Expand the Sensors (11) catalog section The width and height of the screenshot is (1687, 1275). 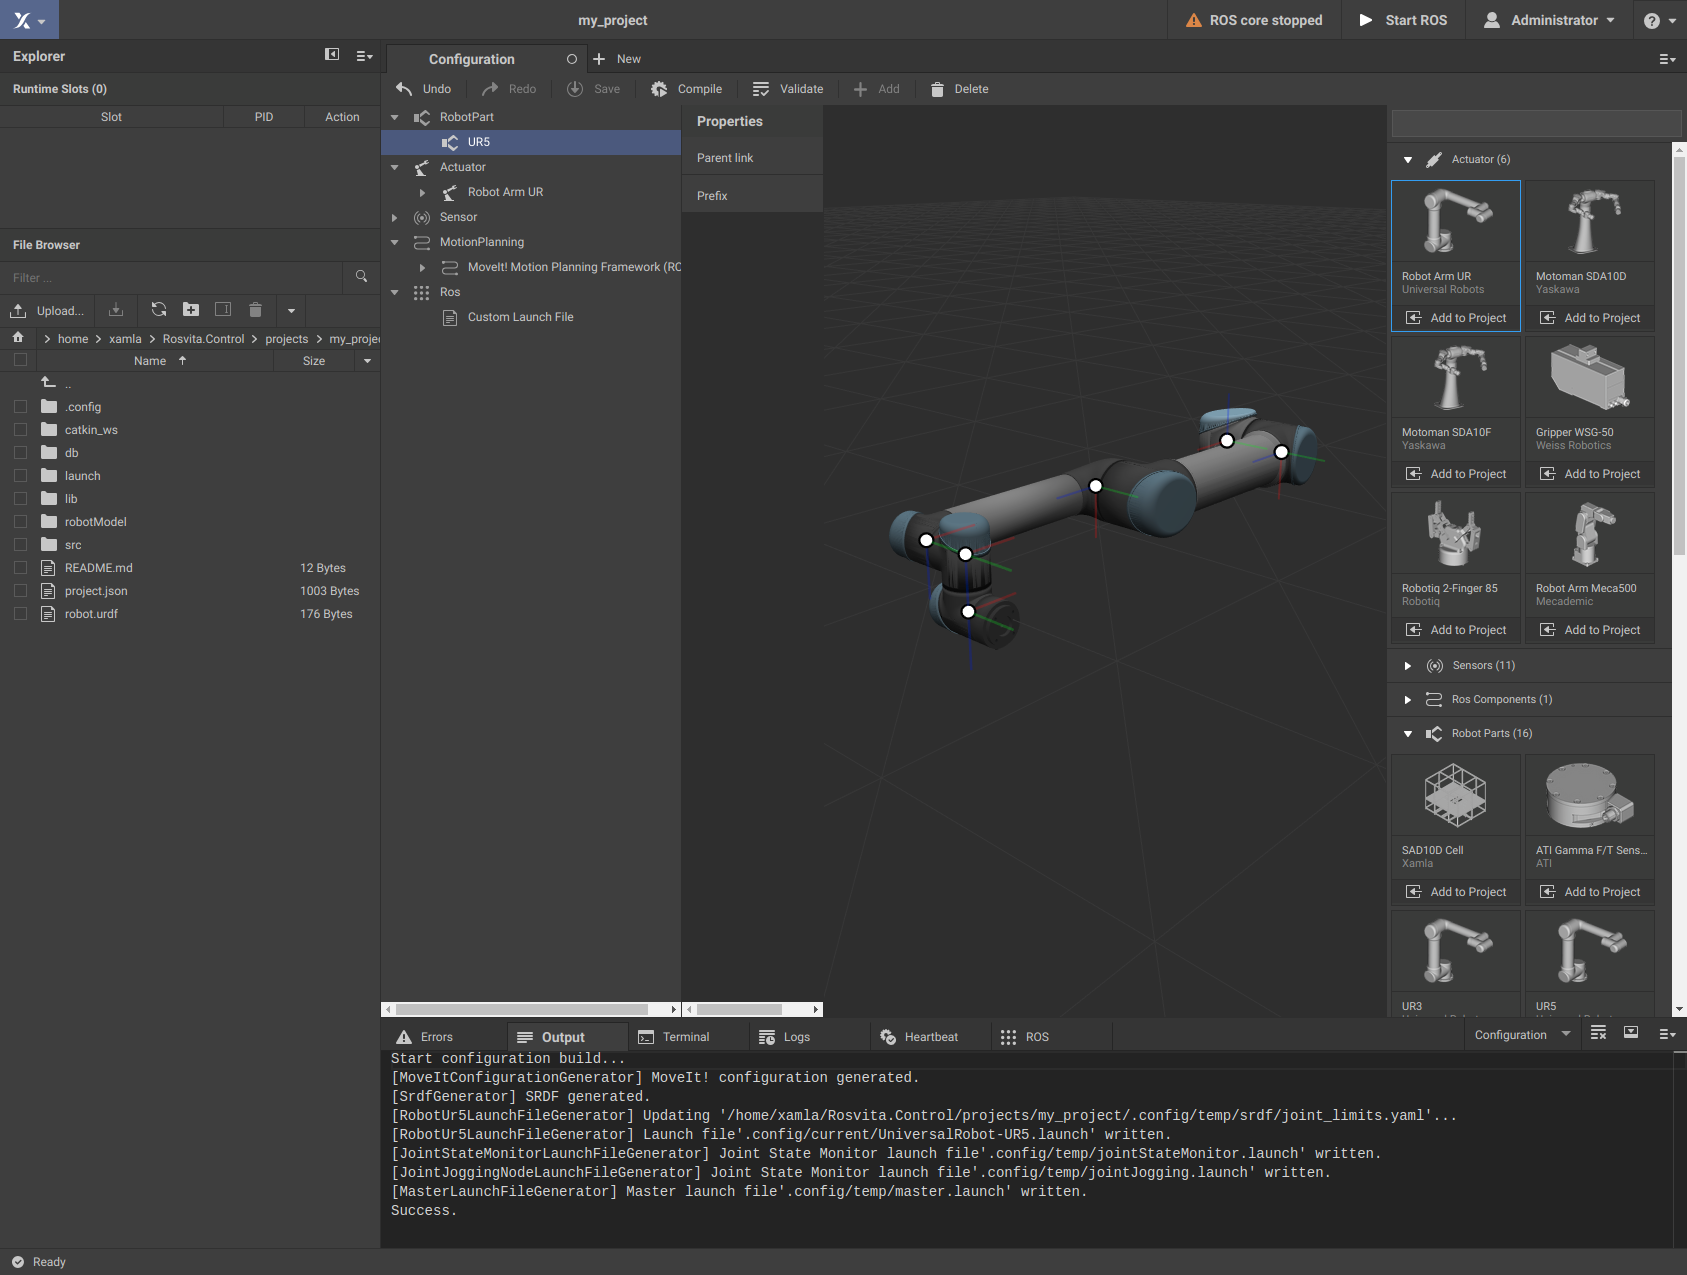pyautogui.click(x=1408, y=666)
